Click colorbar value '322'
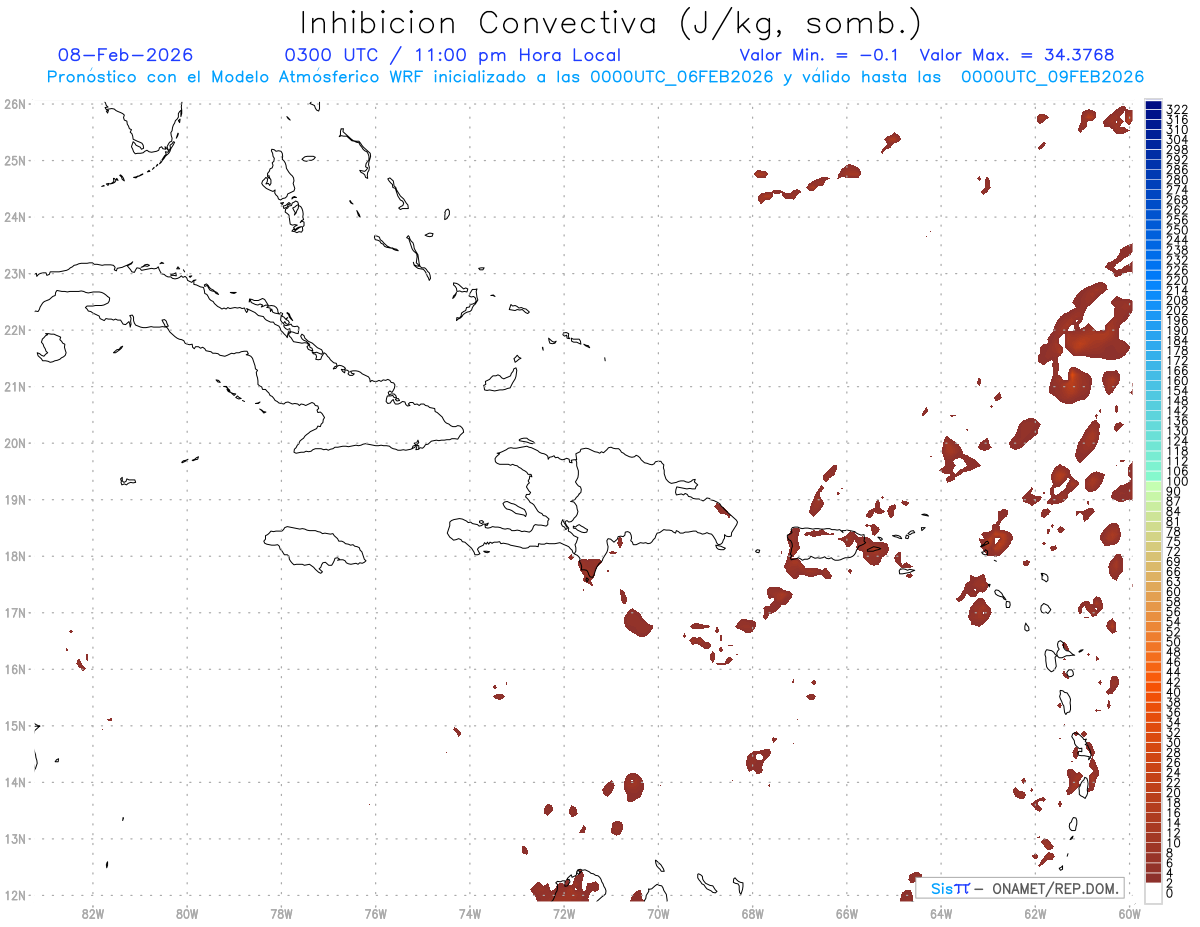The height and width of the screenshot is (927, 1200). [x=1177, y=109]
